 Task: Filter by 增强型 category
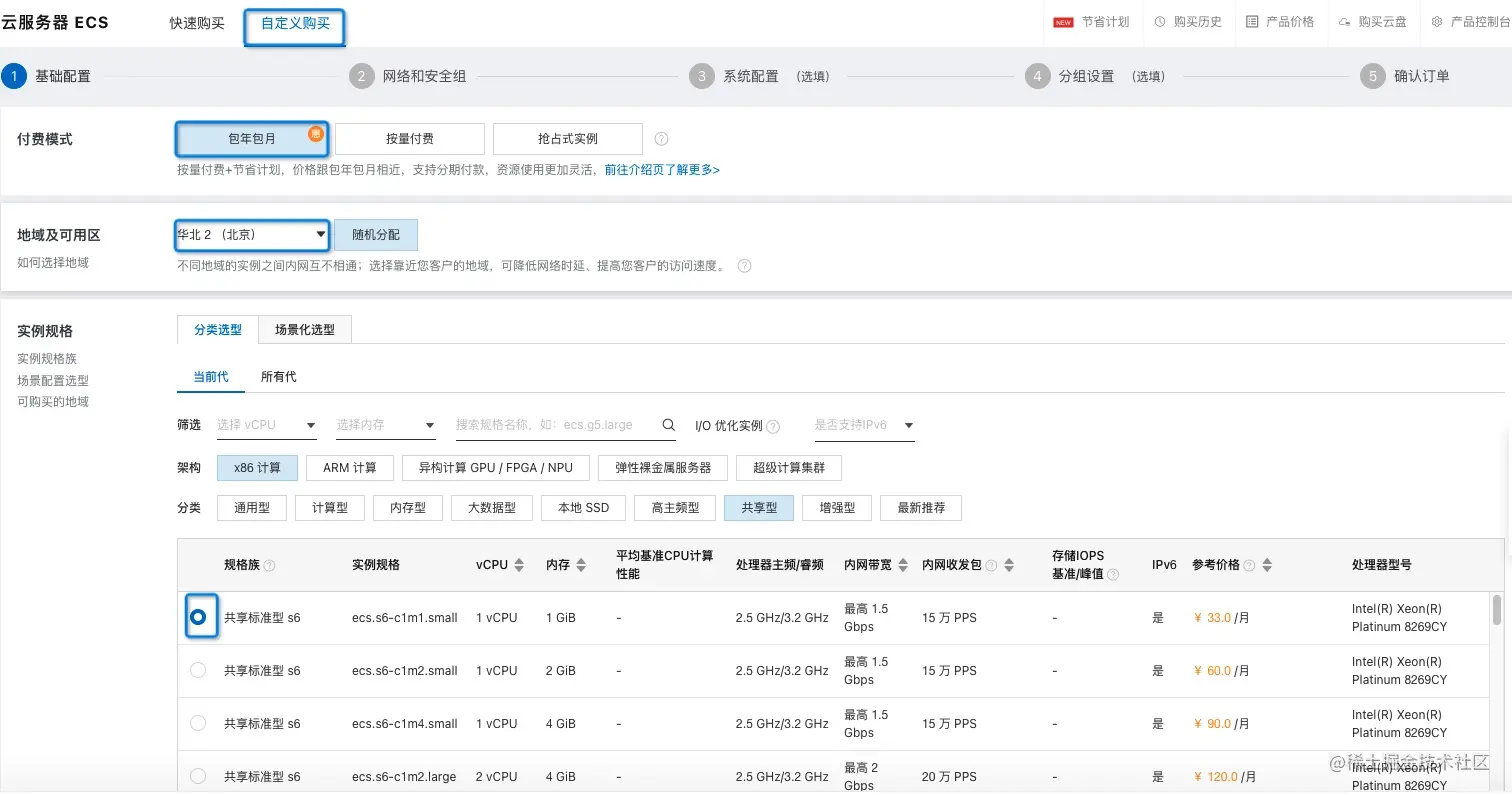(x=837, y=508)
